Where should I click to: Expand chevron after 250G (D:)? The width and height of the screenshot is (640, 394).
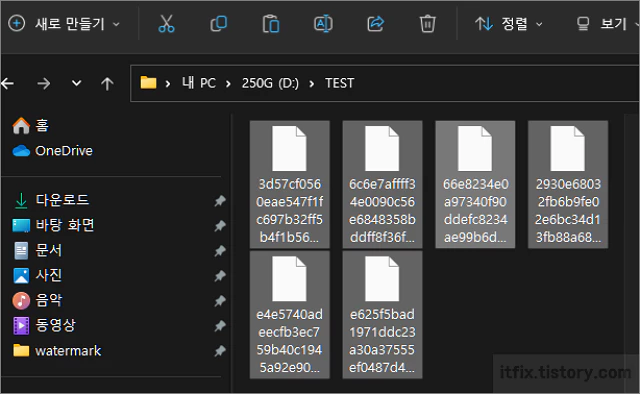tap(312, 84)
